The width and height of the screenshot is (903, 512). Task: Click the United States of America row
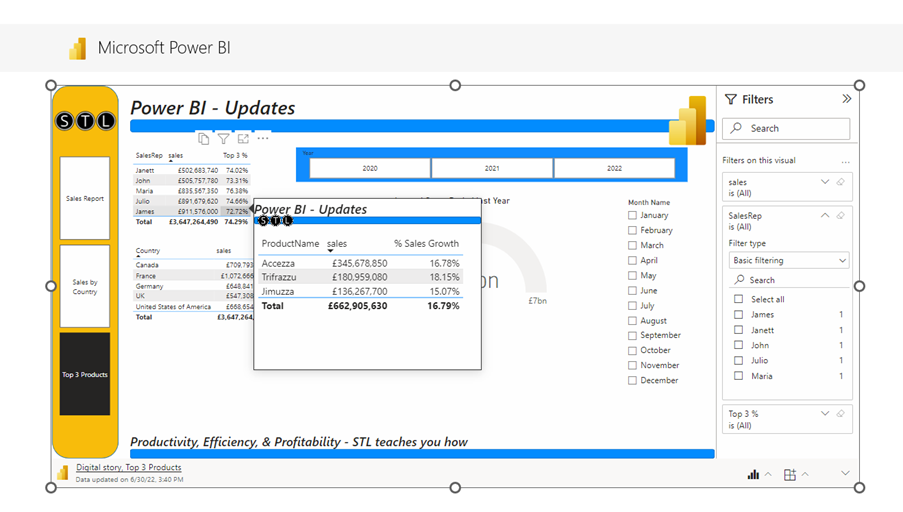coord(194,307)
